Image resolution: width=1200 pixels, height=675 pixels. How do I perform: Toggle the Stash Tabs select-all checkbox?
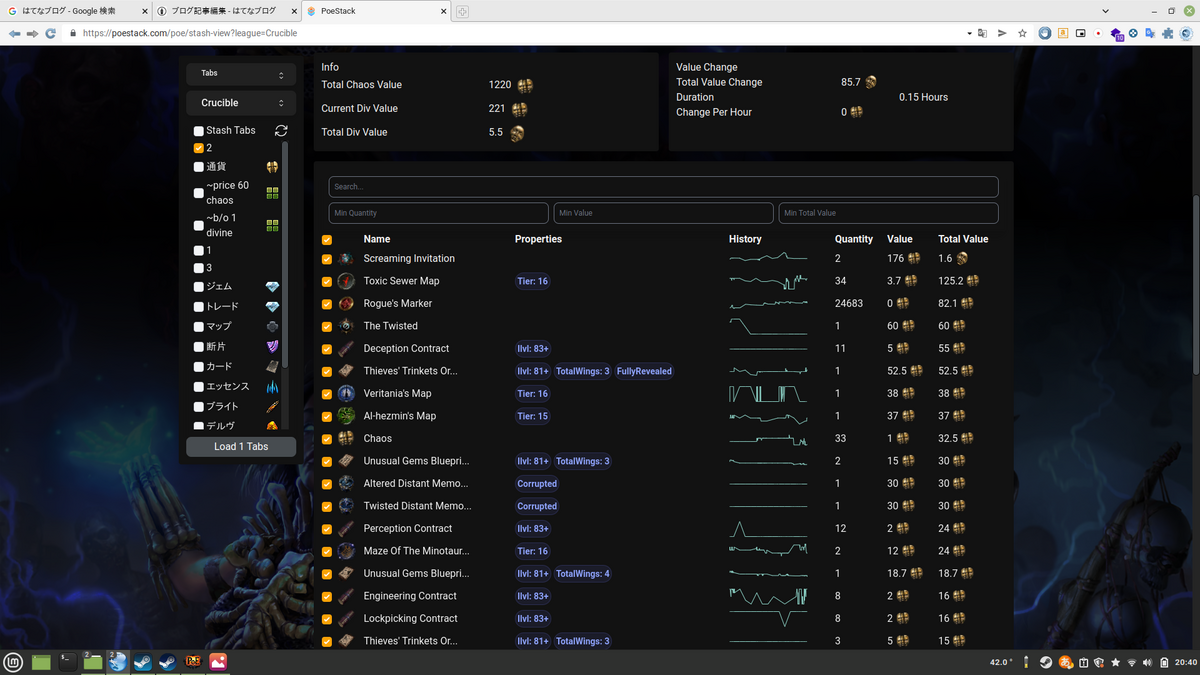coord(199,131)
